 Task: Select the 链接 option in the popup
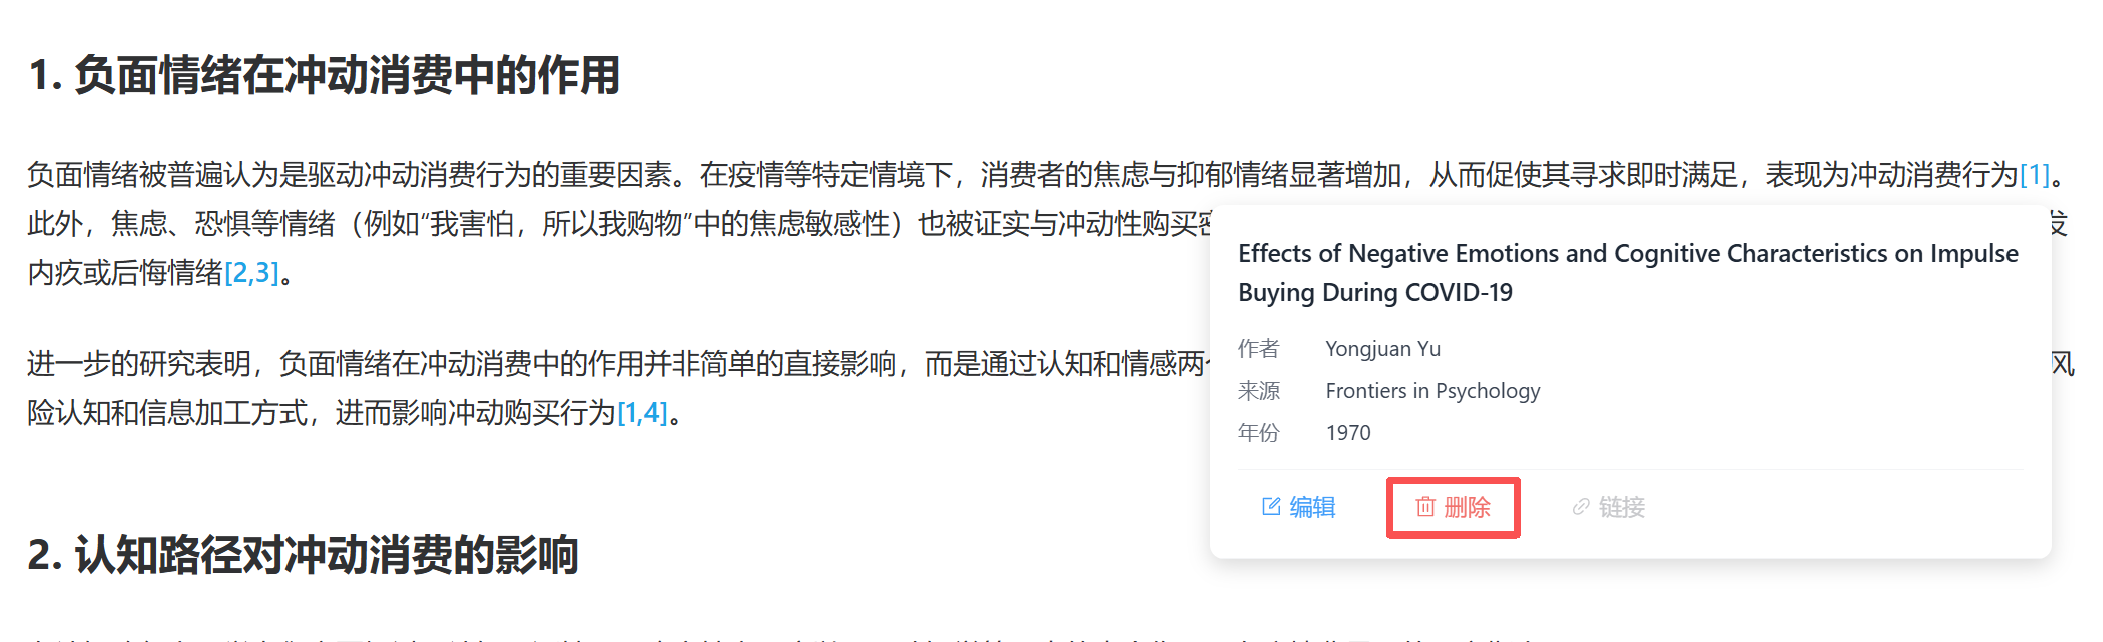coord(1621,507)
